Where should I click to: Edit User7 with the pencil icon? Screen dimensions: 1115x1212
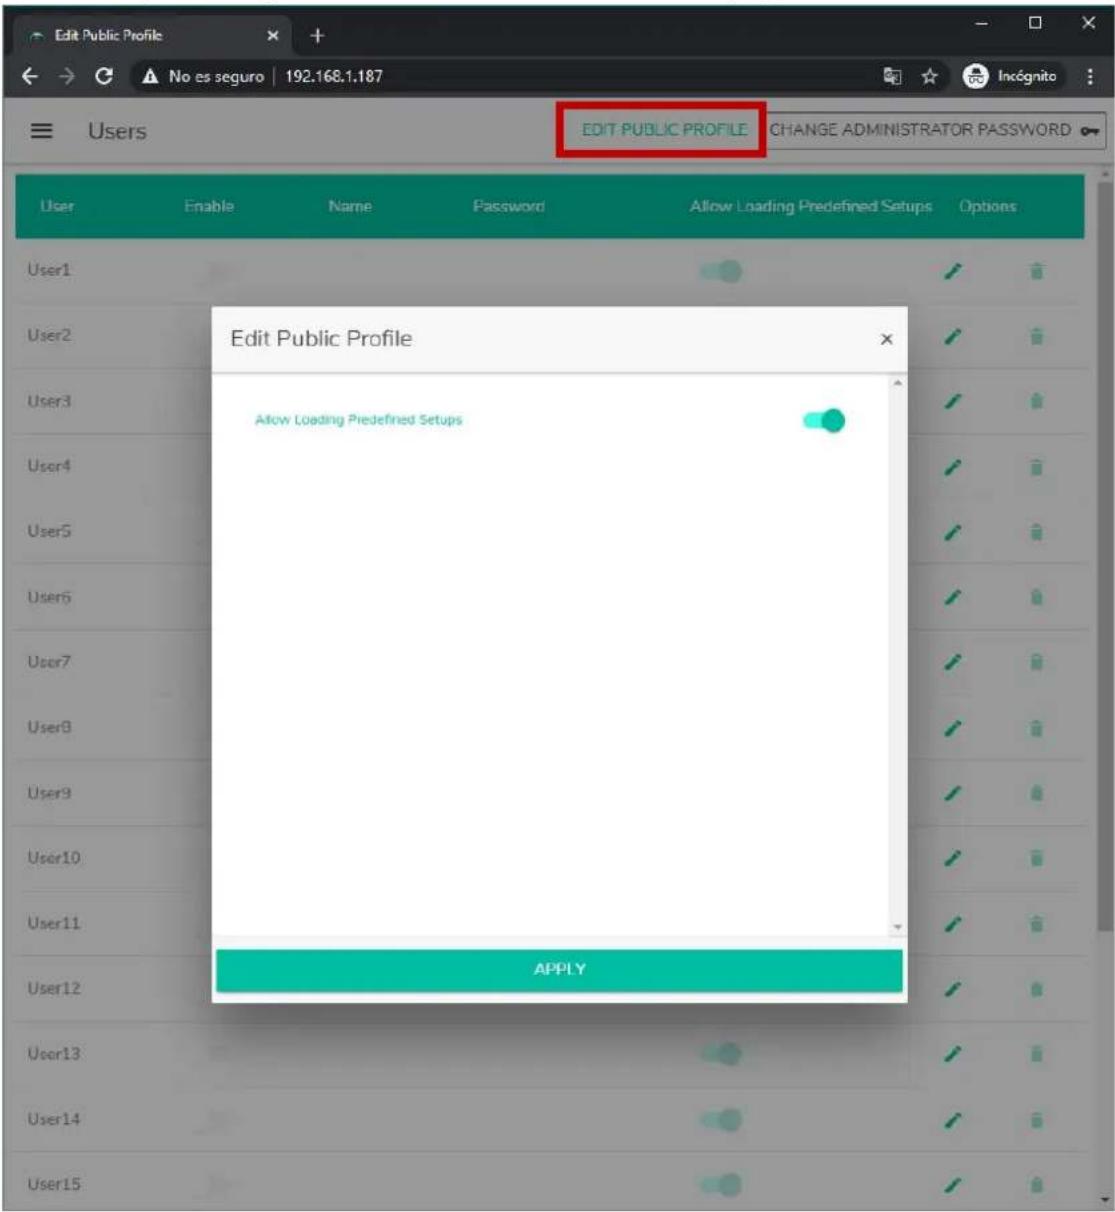954,663
